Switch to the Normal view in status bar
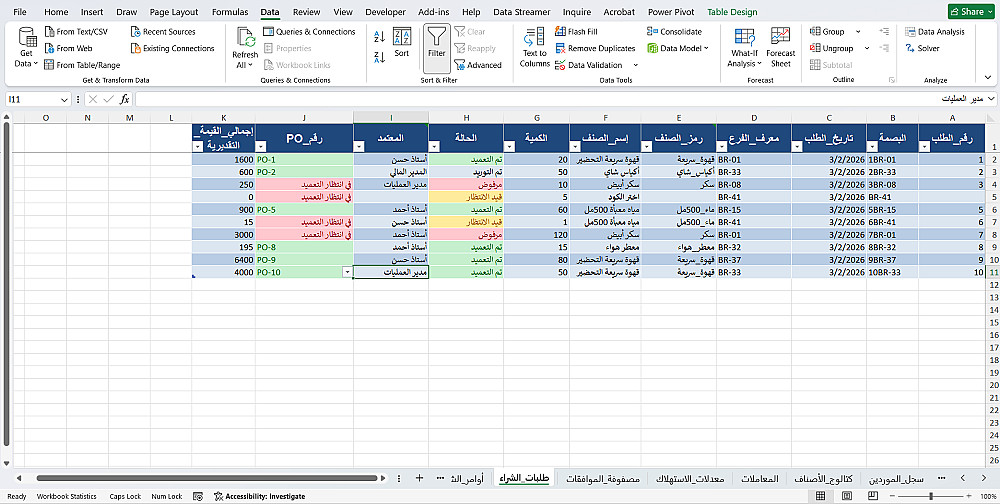Screen dimensions: 1000x504 click(820, 496)
